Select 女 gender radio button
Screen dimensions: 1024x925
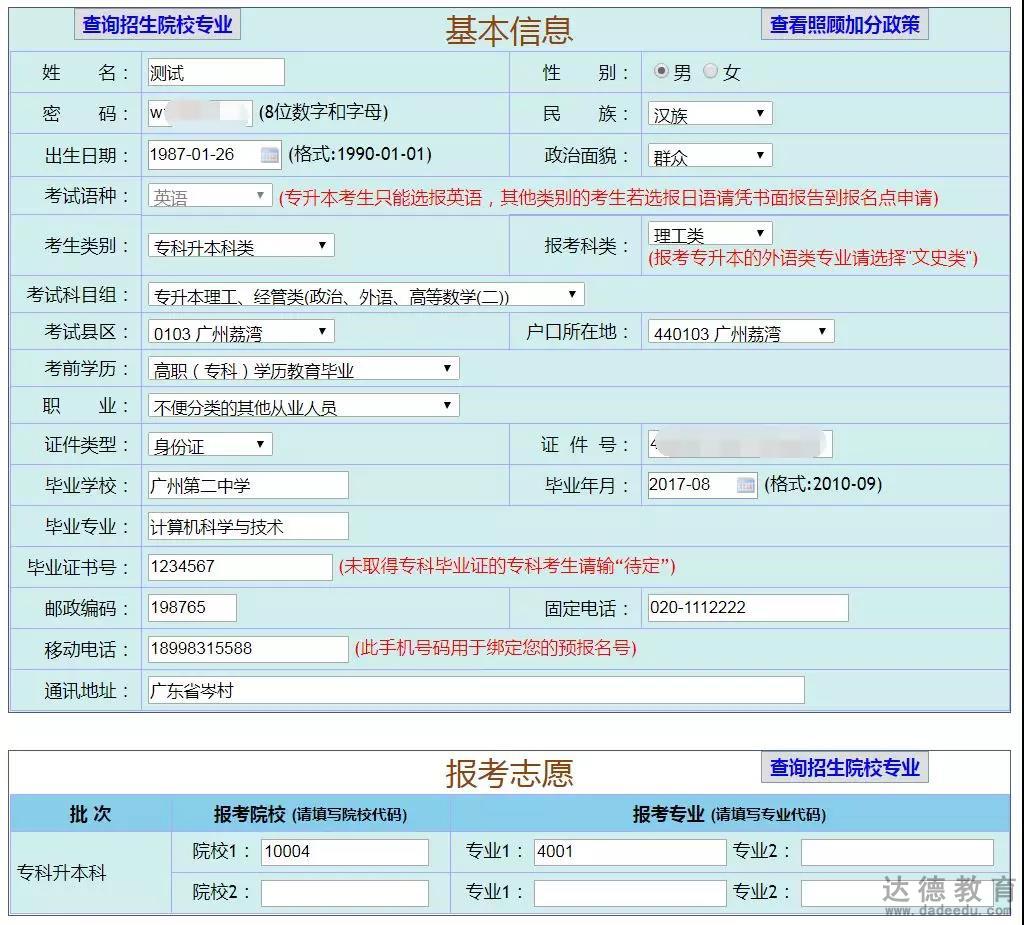[x=710, y=71]
